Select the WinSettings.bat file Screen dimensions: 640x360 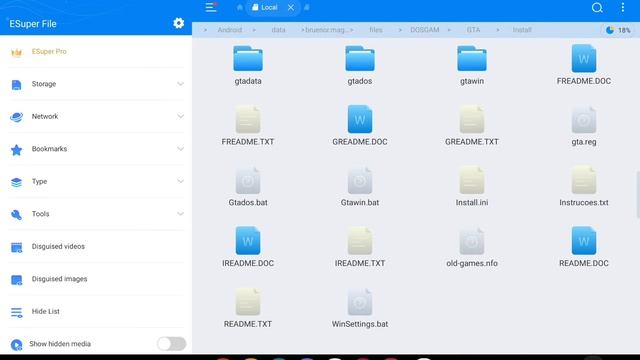pyautogui.click(x=360, y=308)
